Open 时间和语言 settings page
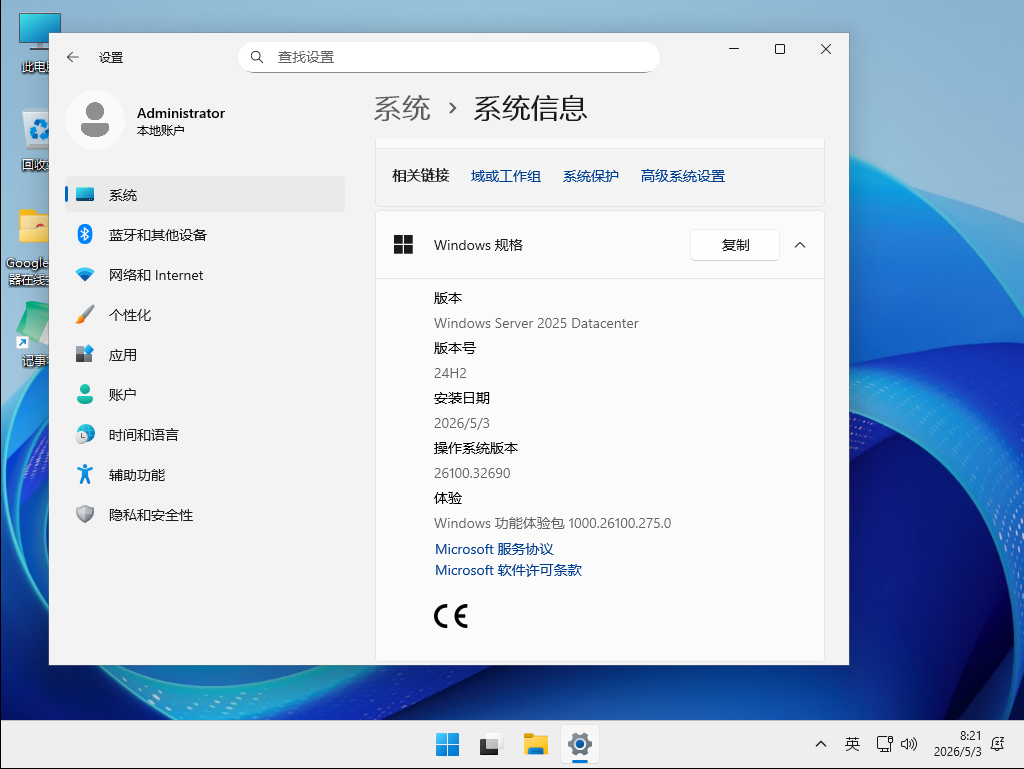The width and height of the screenshot is (1024, 769). (x=205, y=435)
